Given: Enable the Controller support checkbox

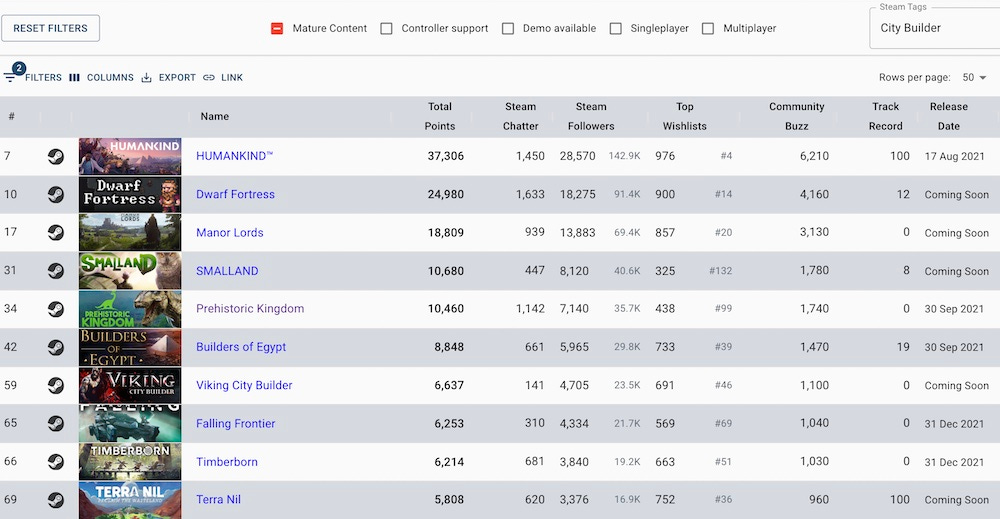Looking at the screenshot, I should point(386,29).
